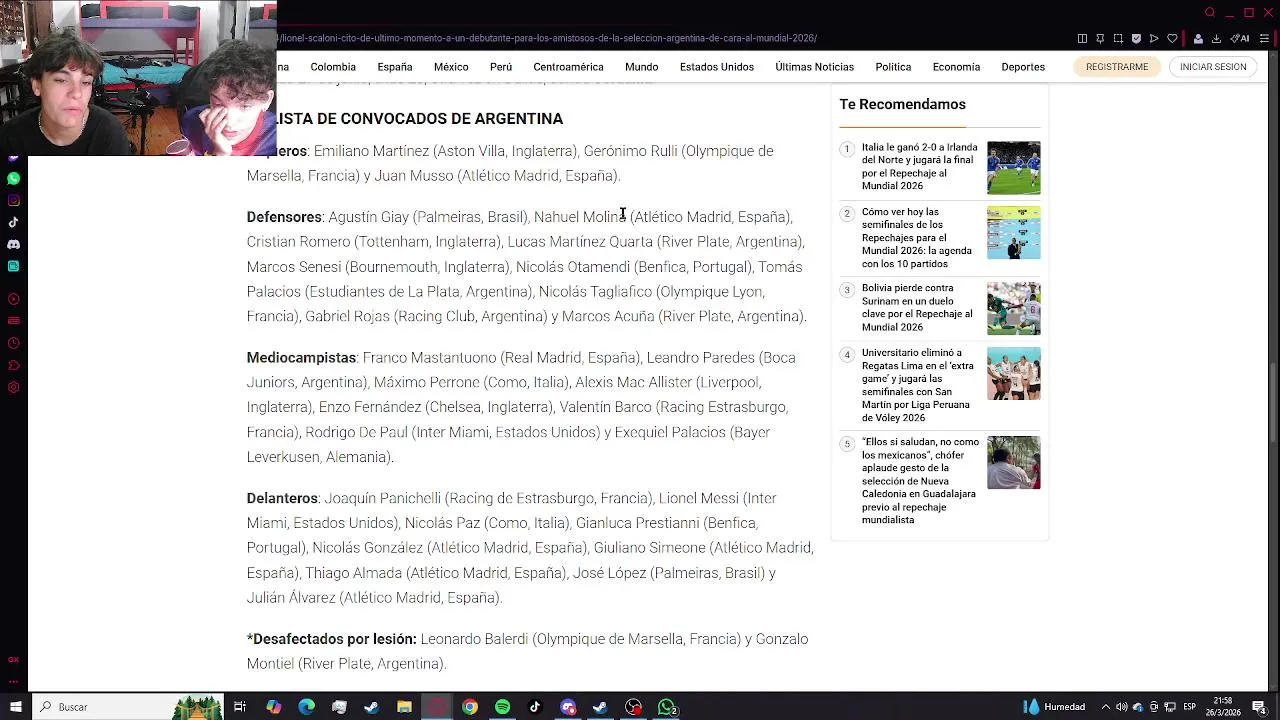The height and width of the screenshot is (720, 1280).
Task: Click the Humedad weather widget in the taskbar
Action: (x=1054, y=707)
